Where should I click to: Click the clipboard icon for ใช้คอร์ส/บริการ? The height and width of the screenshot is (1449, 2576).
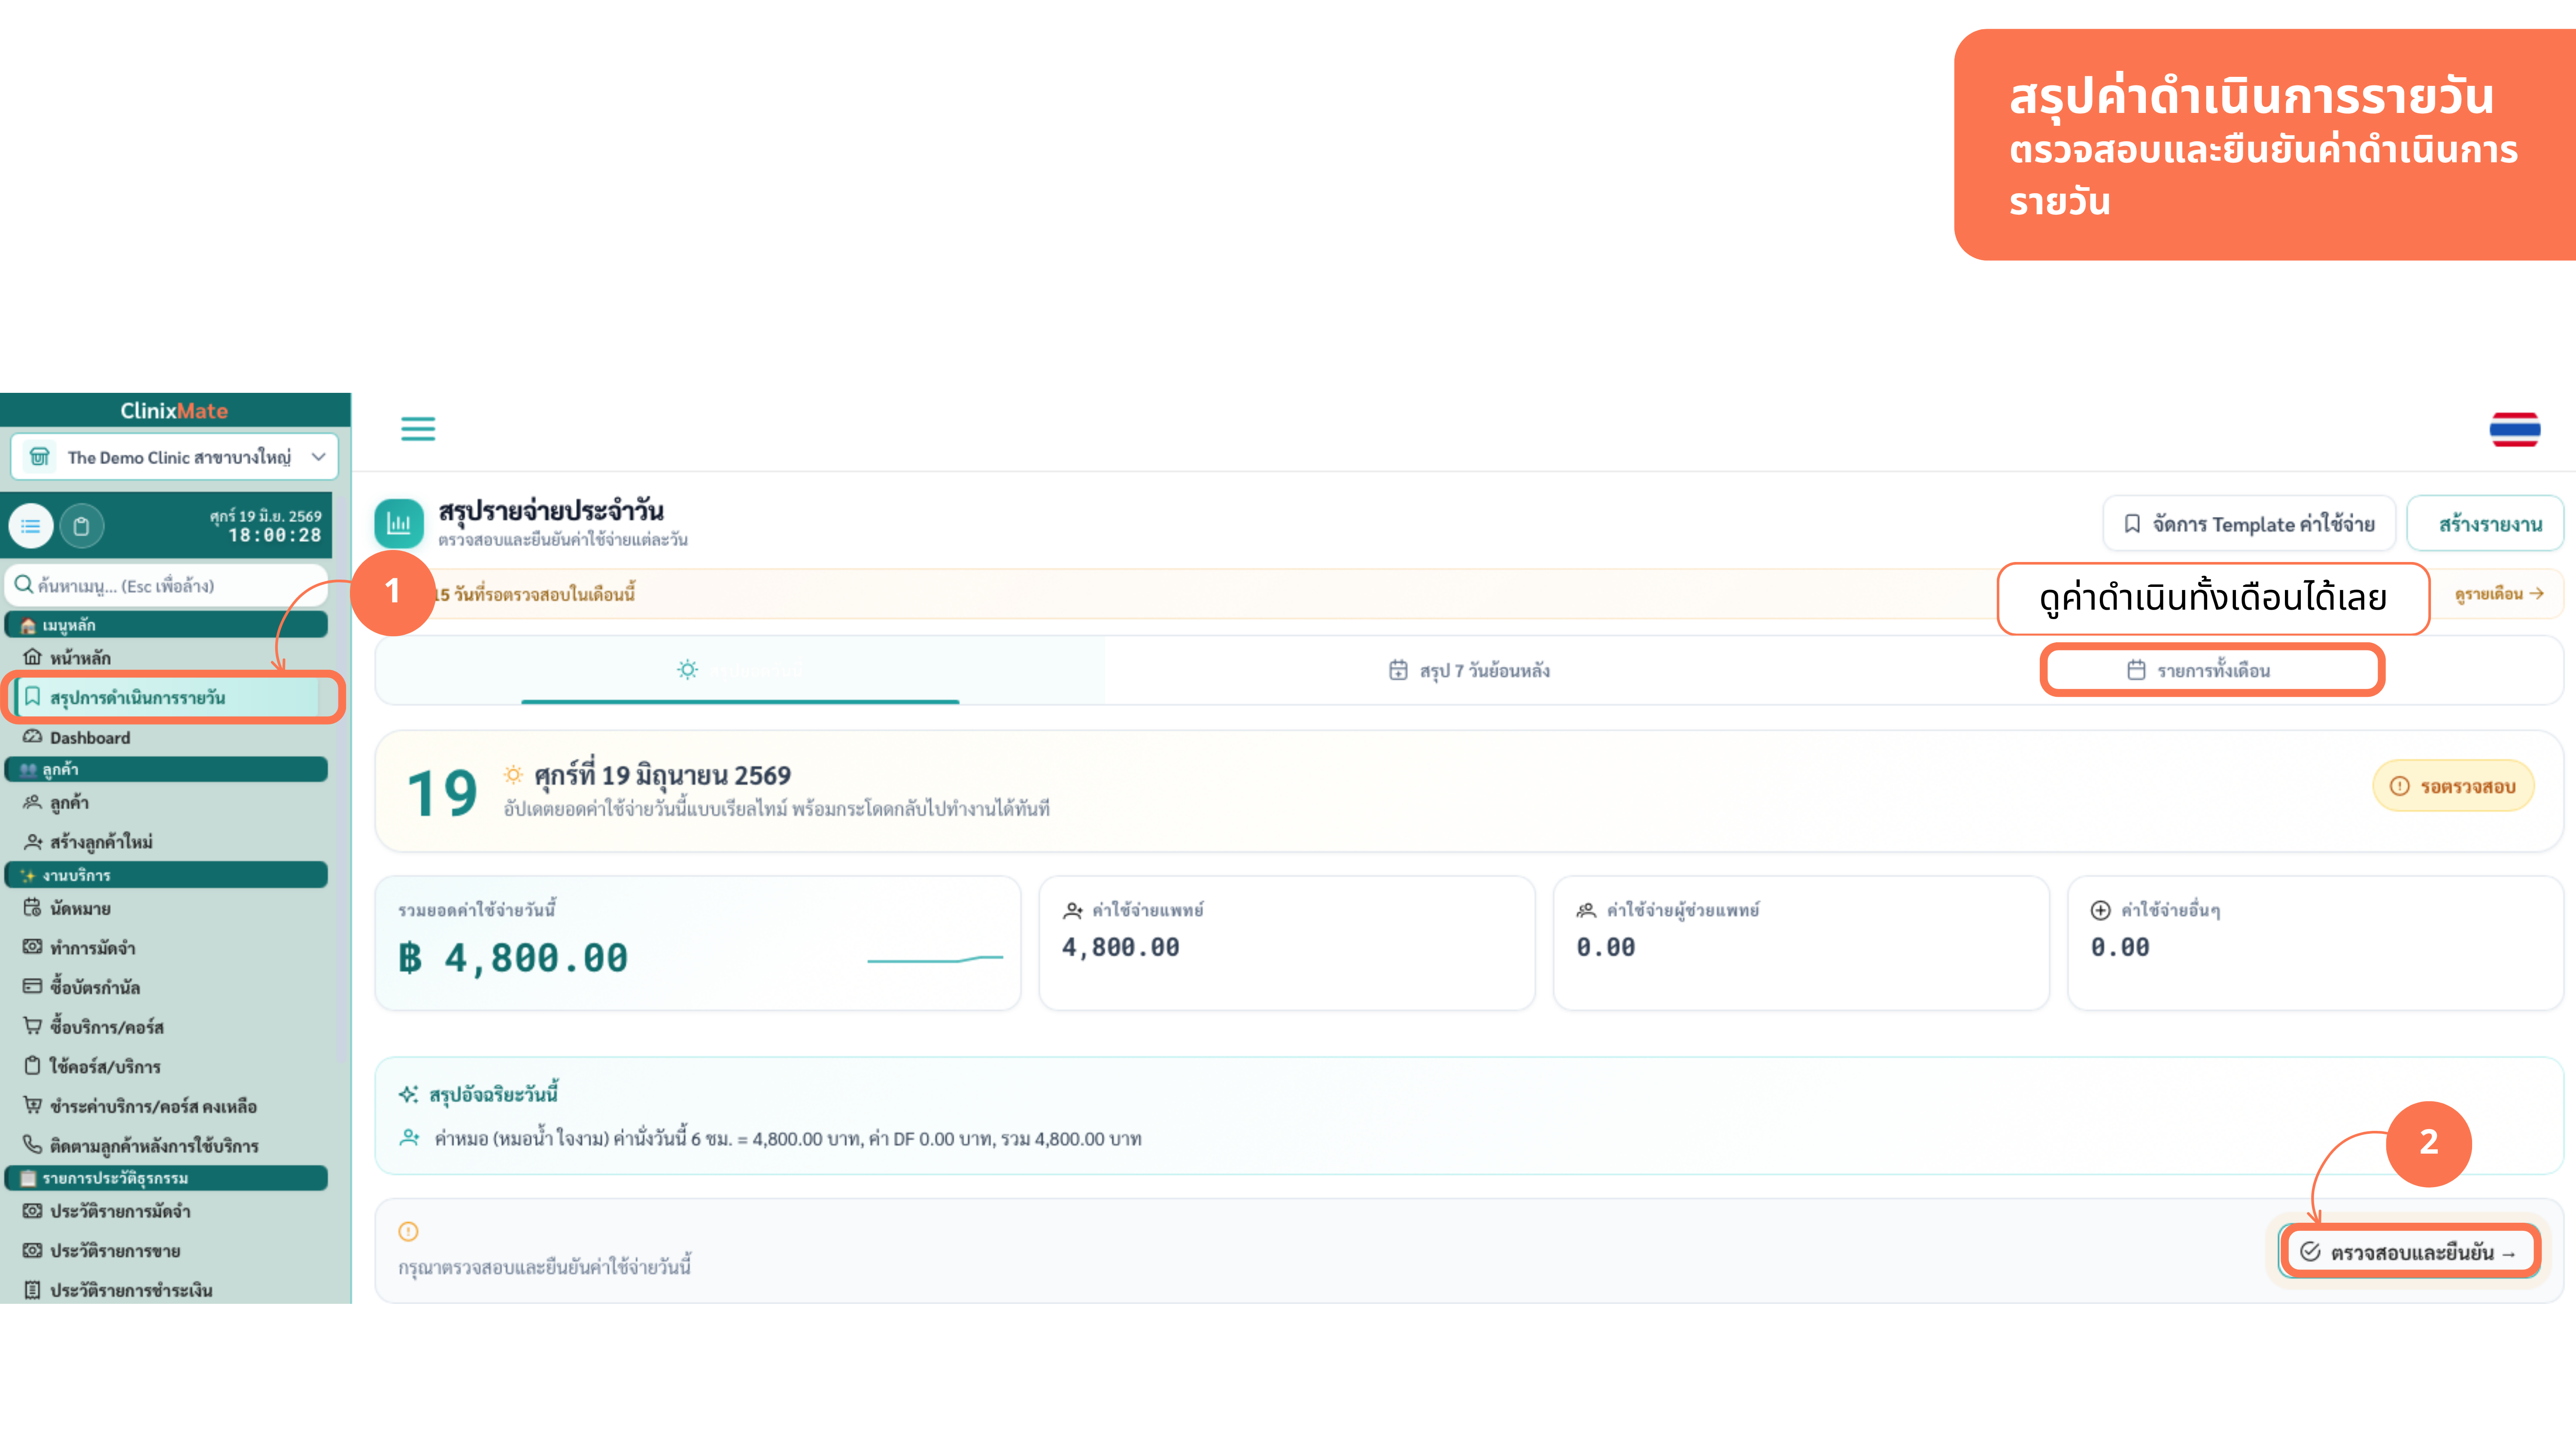[33, 1066]
